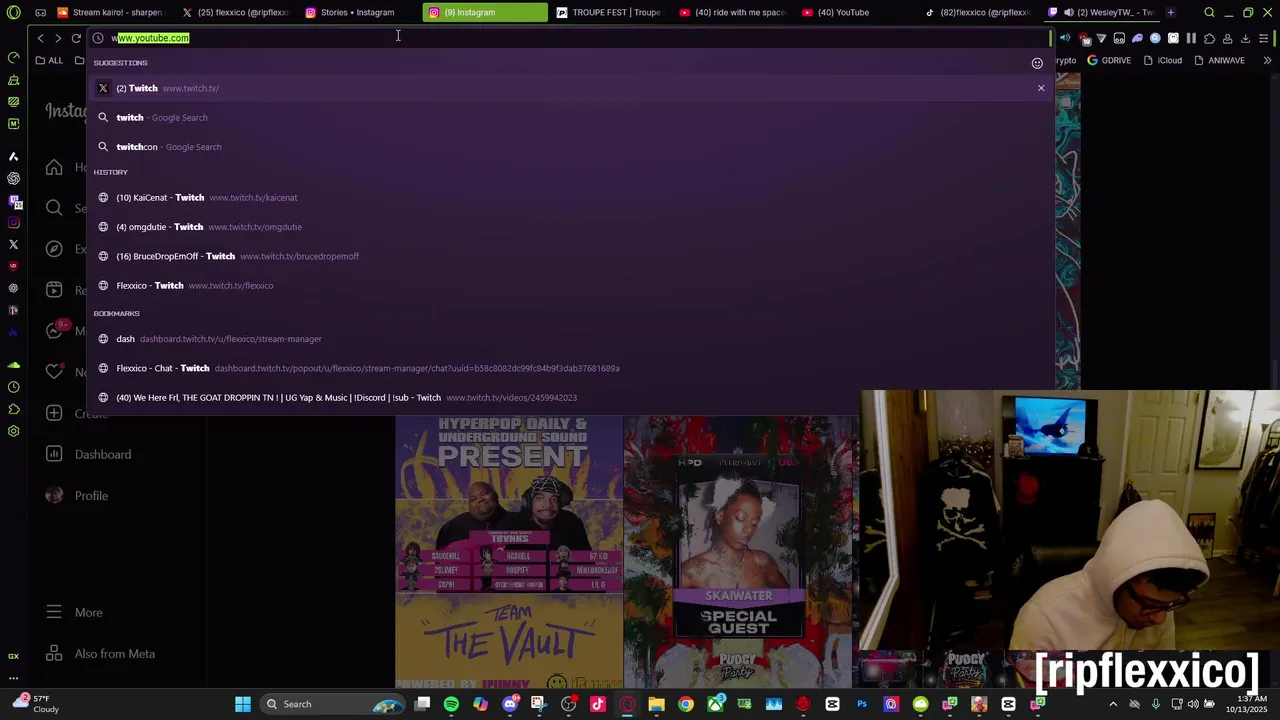The height and width of the screenshot is (720, 1280).
Task: Open Also from Meta in Instagram sidebar
Action: [x=100, y=654]
